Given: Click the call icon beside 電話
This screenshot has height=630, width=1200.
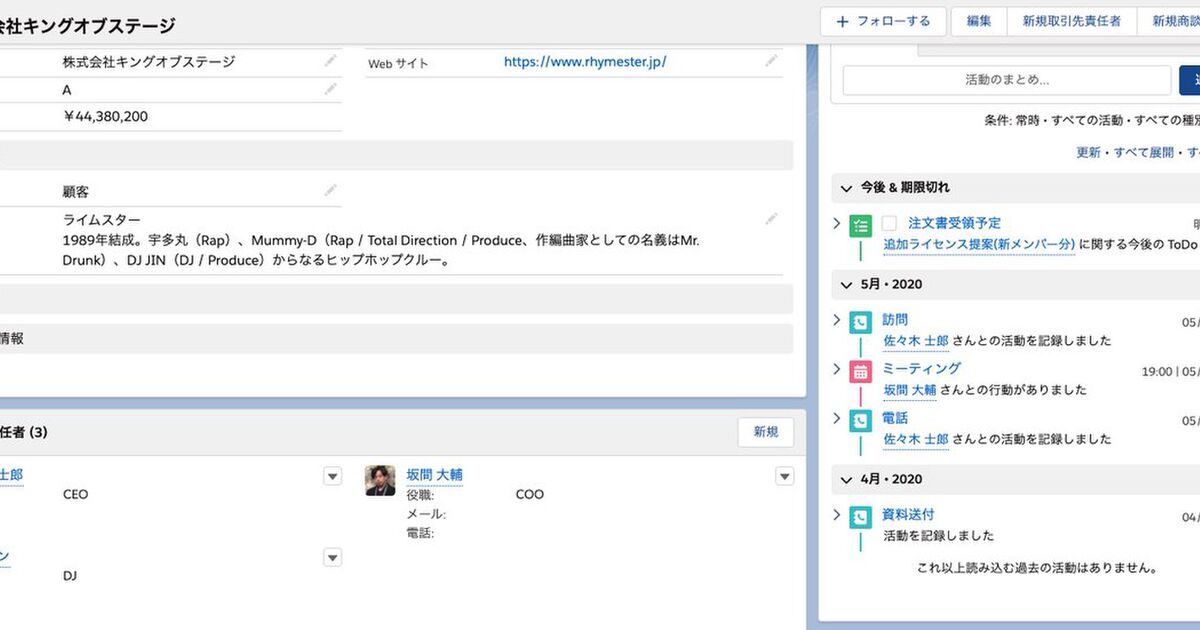Looking at the screenshot, I should (x=860, y=420).
